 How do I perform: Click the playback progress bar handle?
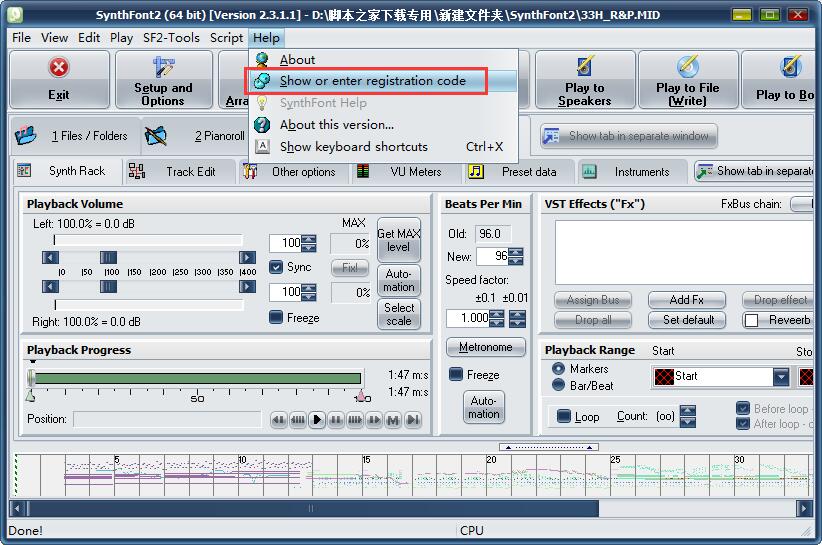[31, 378]
